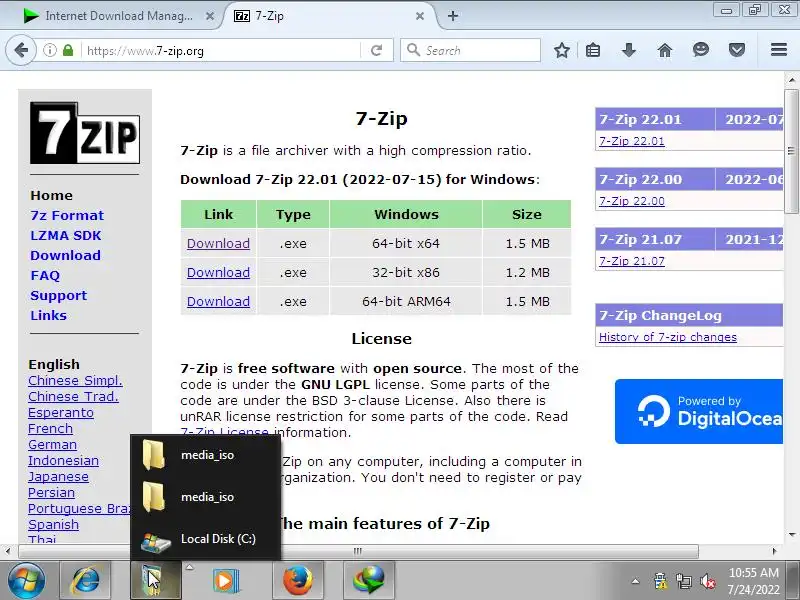
Task: Bookmark this page with the star icon
Action: point(562,50)
